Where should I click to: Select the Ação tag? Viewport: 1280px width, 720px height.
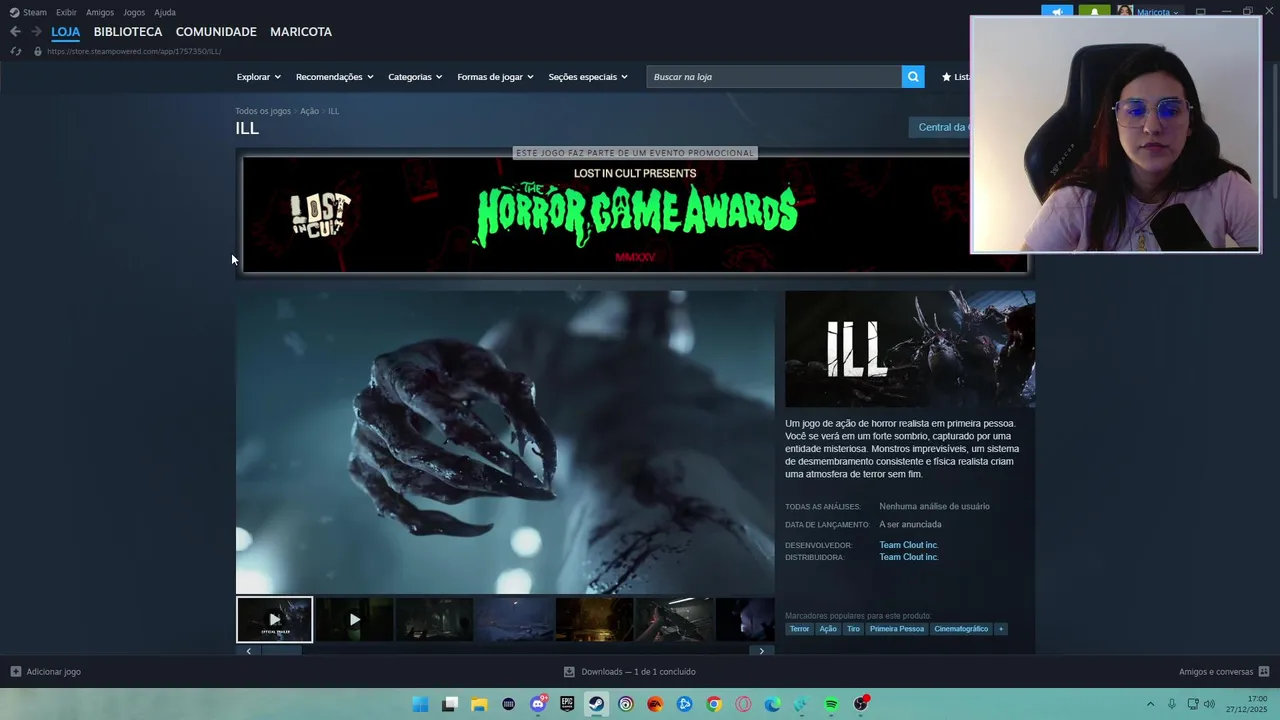click(x=828, y=629)
